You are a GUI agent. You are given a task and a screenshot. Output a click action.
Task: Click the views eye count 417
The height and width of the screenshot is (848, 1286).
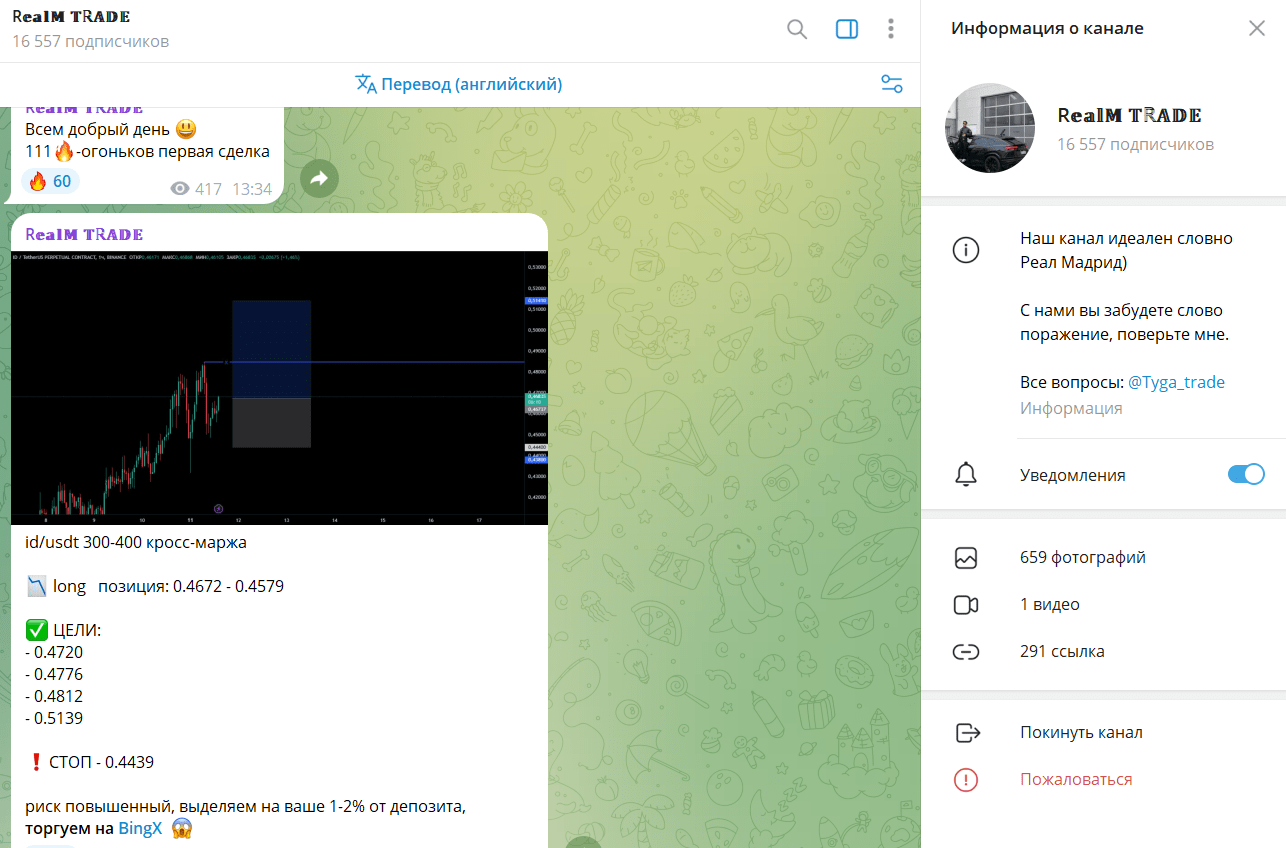point(196,188)
